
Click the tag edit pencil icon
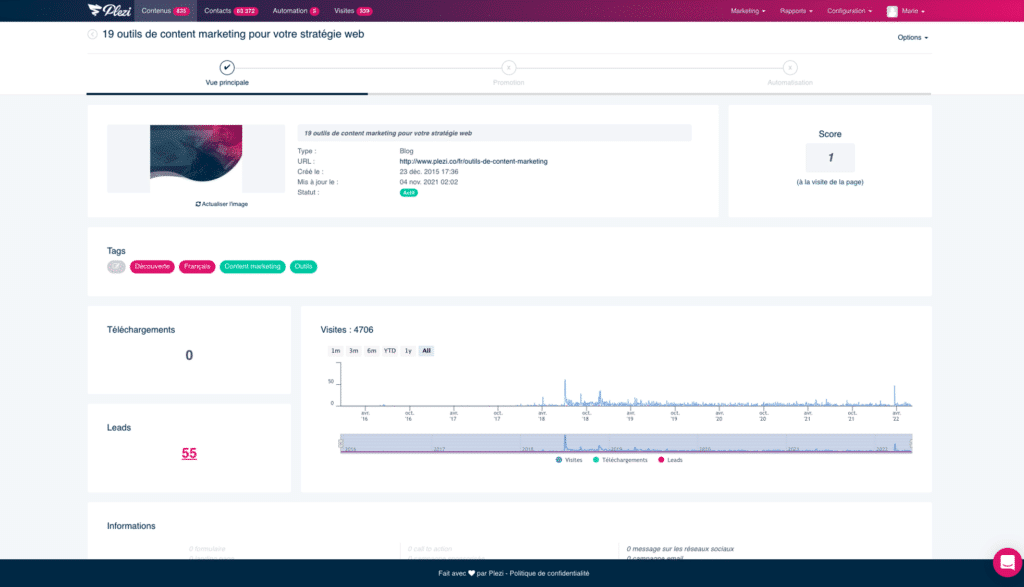point(116,266)
